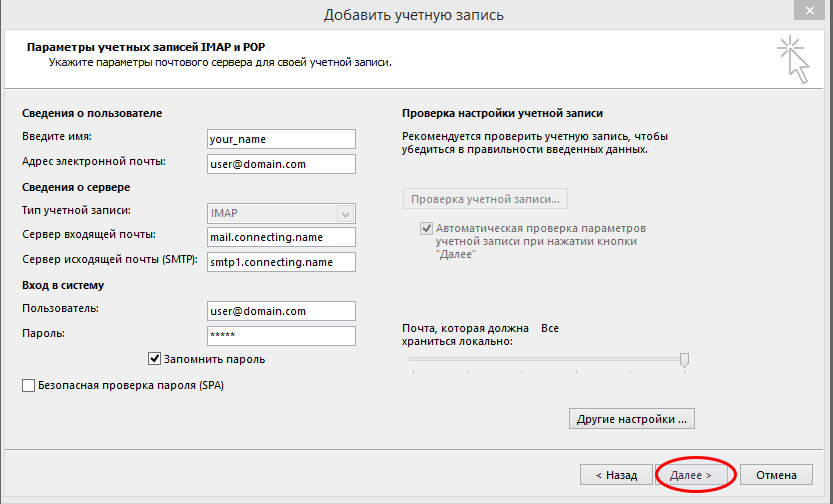833x504 pixels.
Task: Open Другие настройки (More Settings) dialog
Action: click(632, 418)
